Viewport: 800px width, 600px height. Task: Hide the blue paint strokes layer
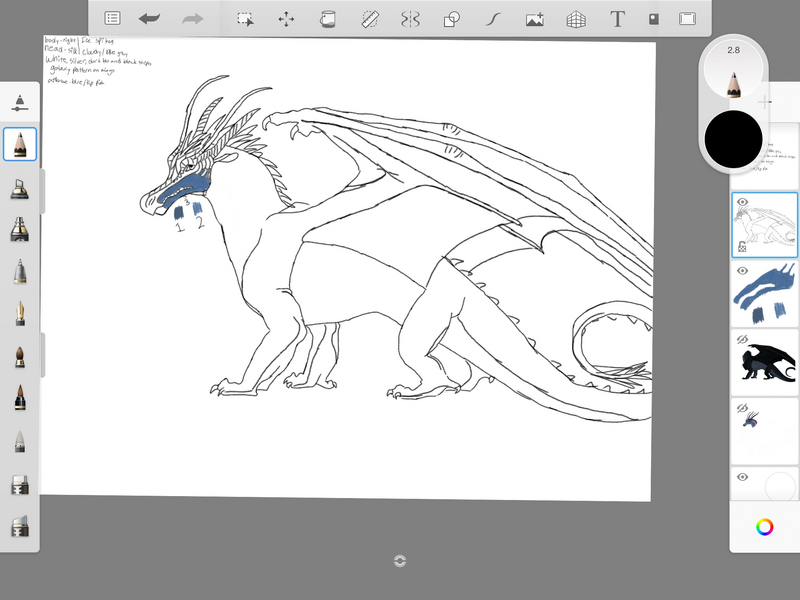coord(743,271)
